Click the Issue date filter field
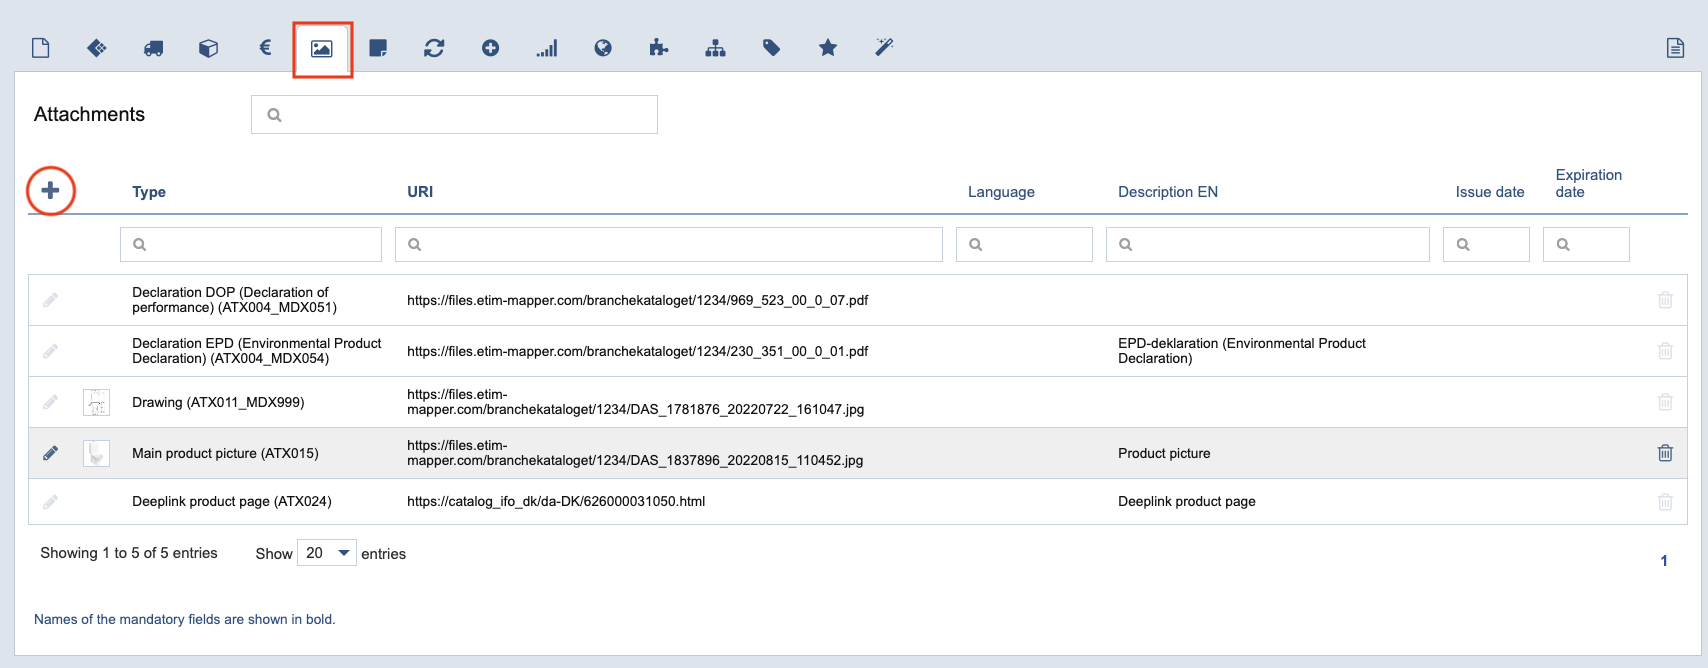The image size is (1708, 668). point(1486,244)
